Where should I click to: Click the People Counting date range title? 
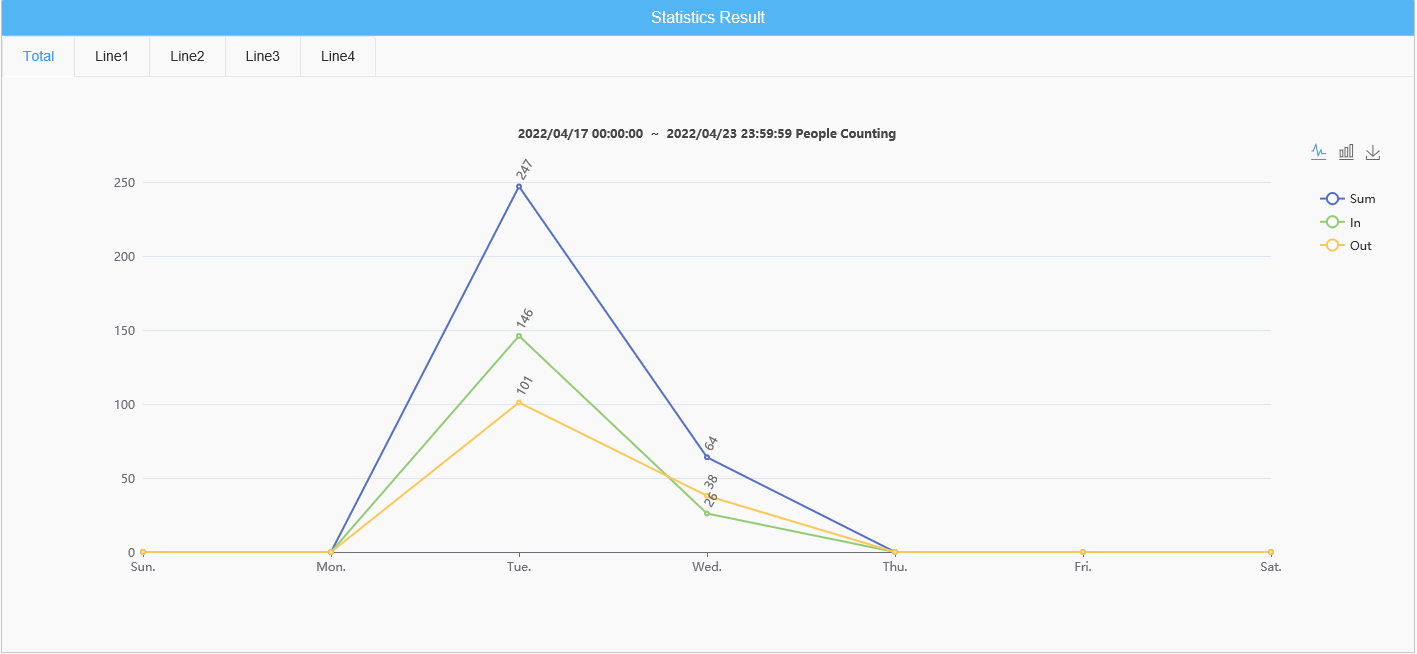[x=707, y=134]
